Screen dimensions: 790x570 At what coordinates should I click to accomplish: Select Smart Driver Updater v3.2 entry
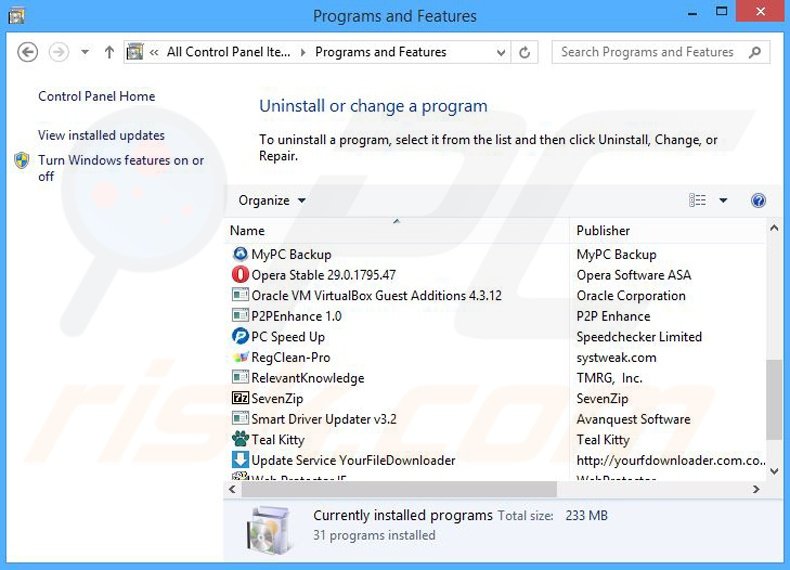coord(323,419)
